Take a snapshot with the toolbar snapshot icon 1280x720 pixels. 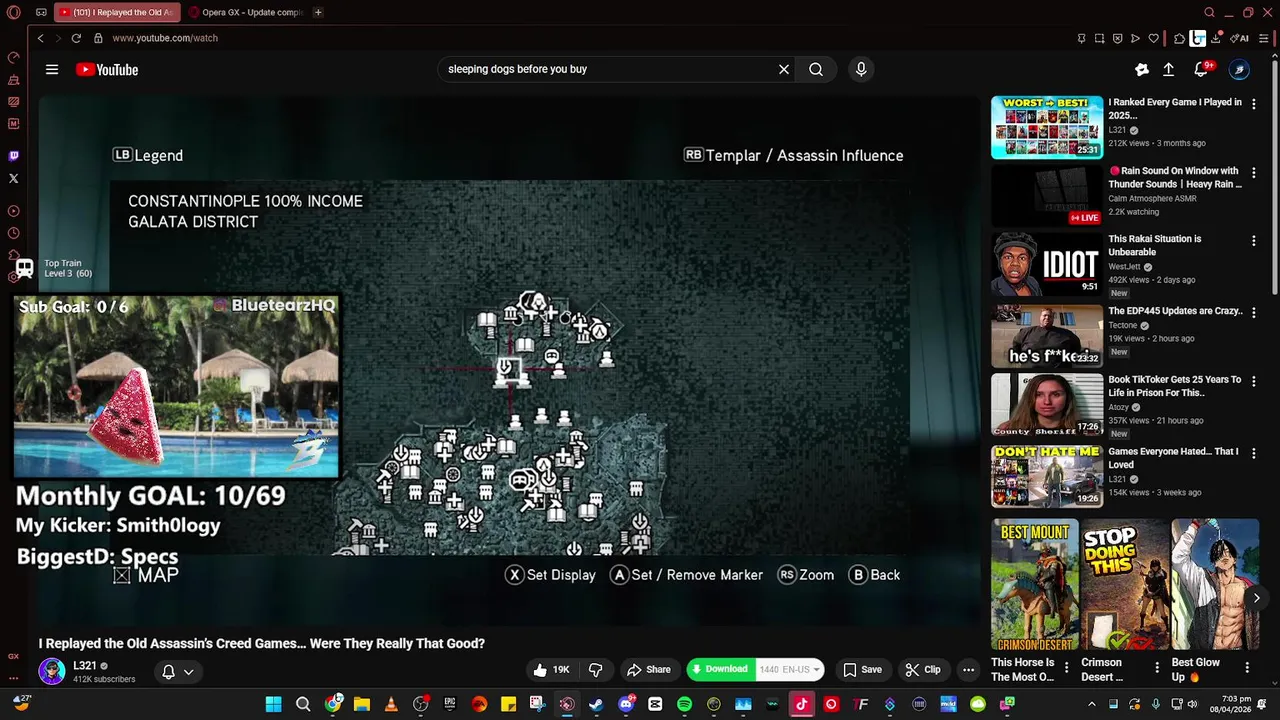1099,38
